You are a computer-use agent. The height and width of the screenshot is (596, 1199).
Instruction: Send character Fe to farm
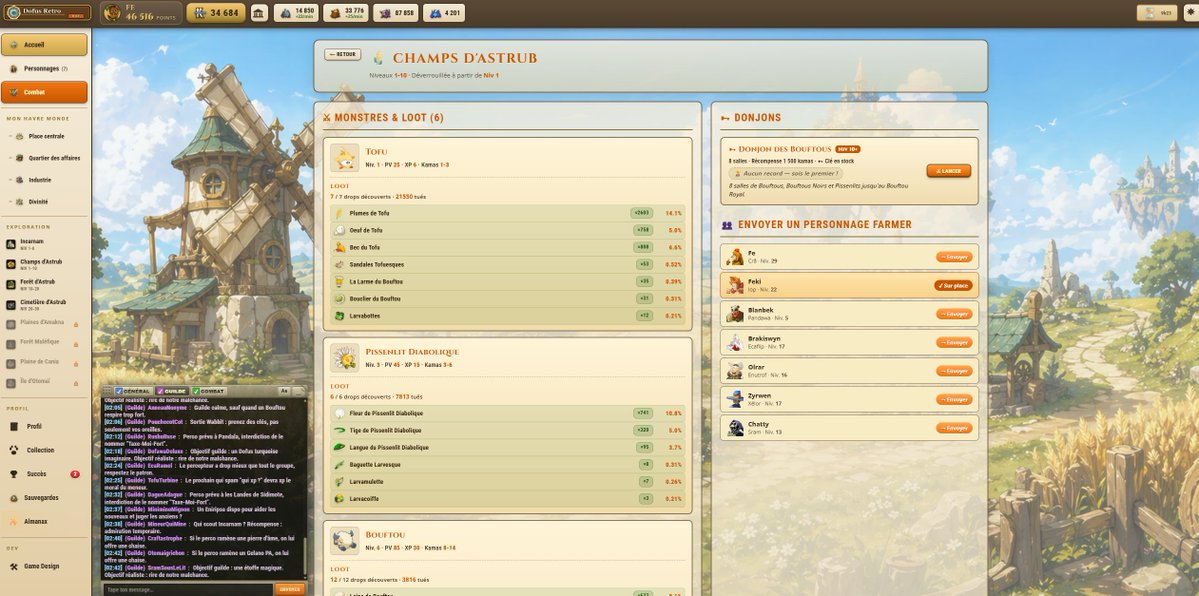coord(954,257)
